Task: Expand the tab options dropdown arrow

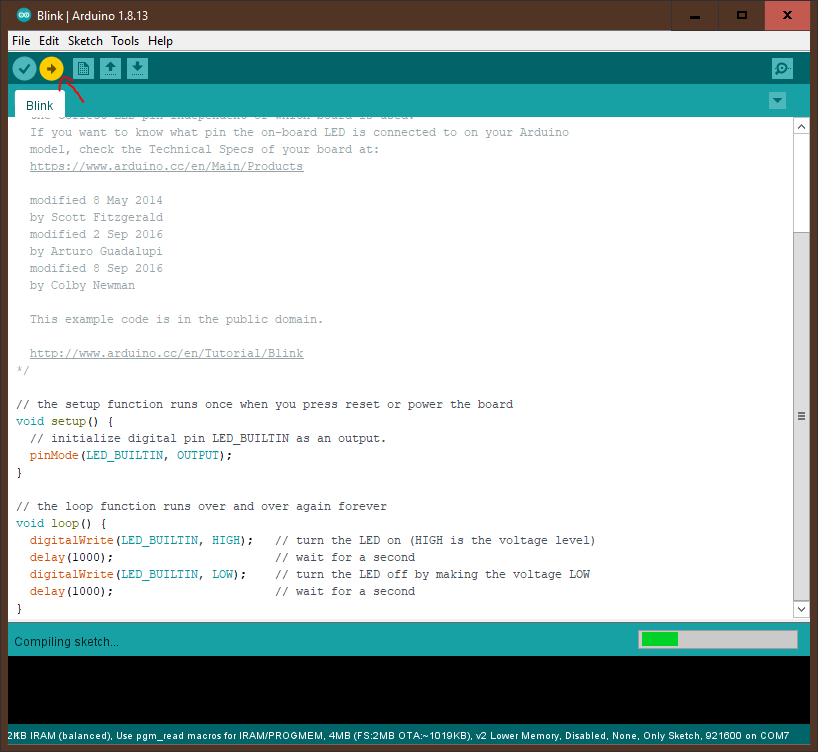Action: 777,101
